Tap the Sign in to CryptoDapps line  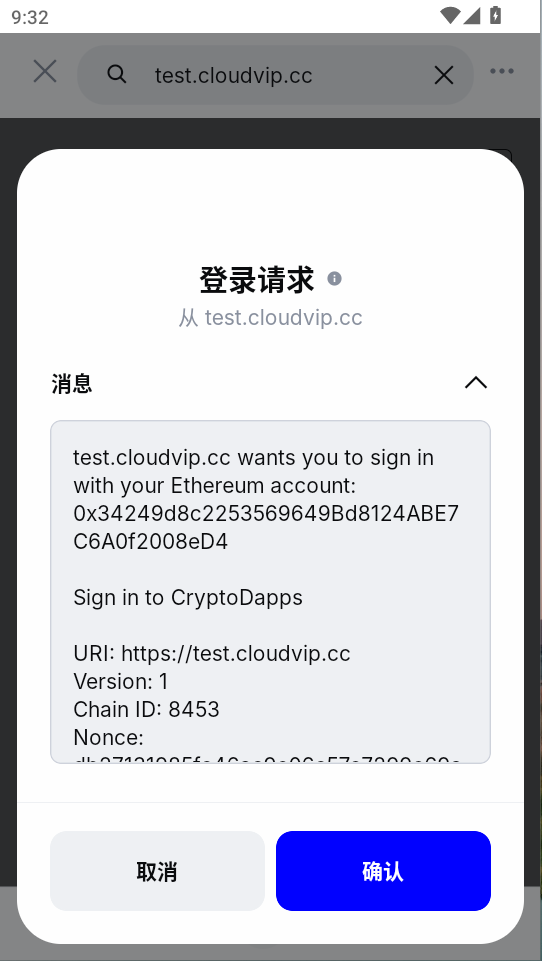pyautogui.click(x=188, y=598)
